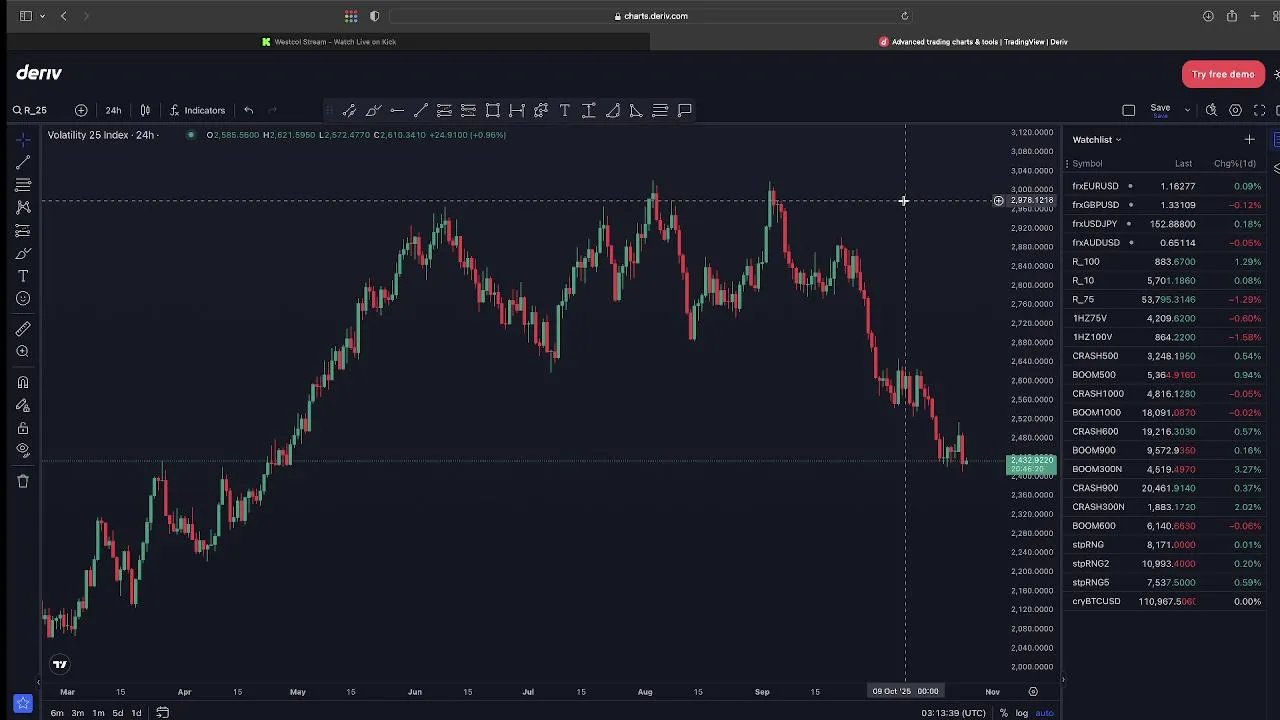Toggle log scale mode
This screenshot has height=720, width=1280.
[1022, 713]
